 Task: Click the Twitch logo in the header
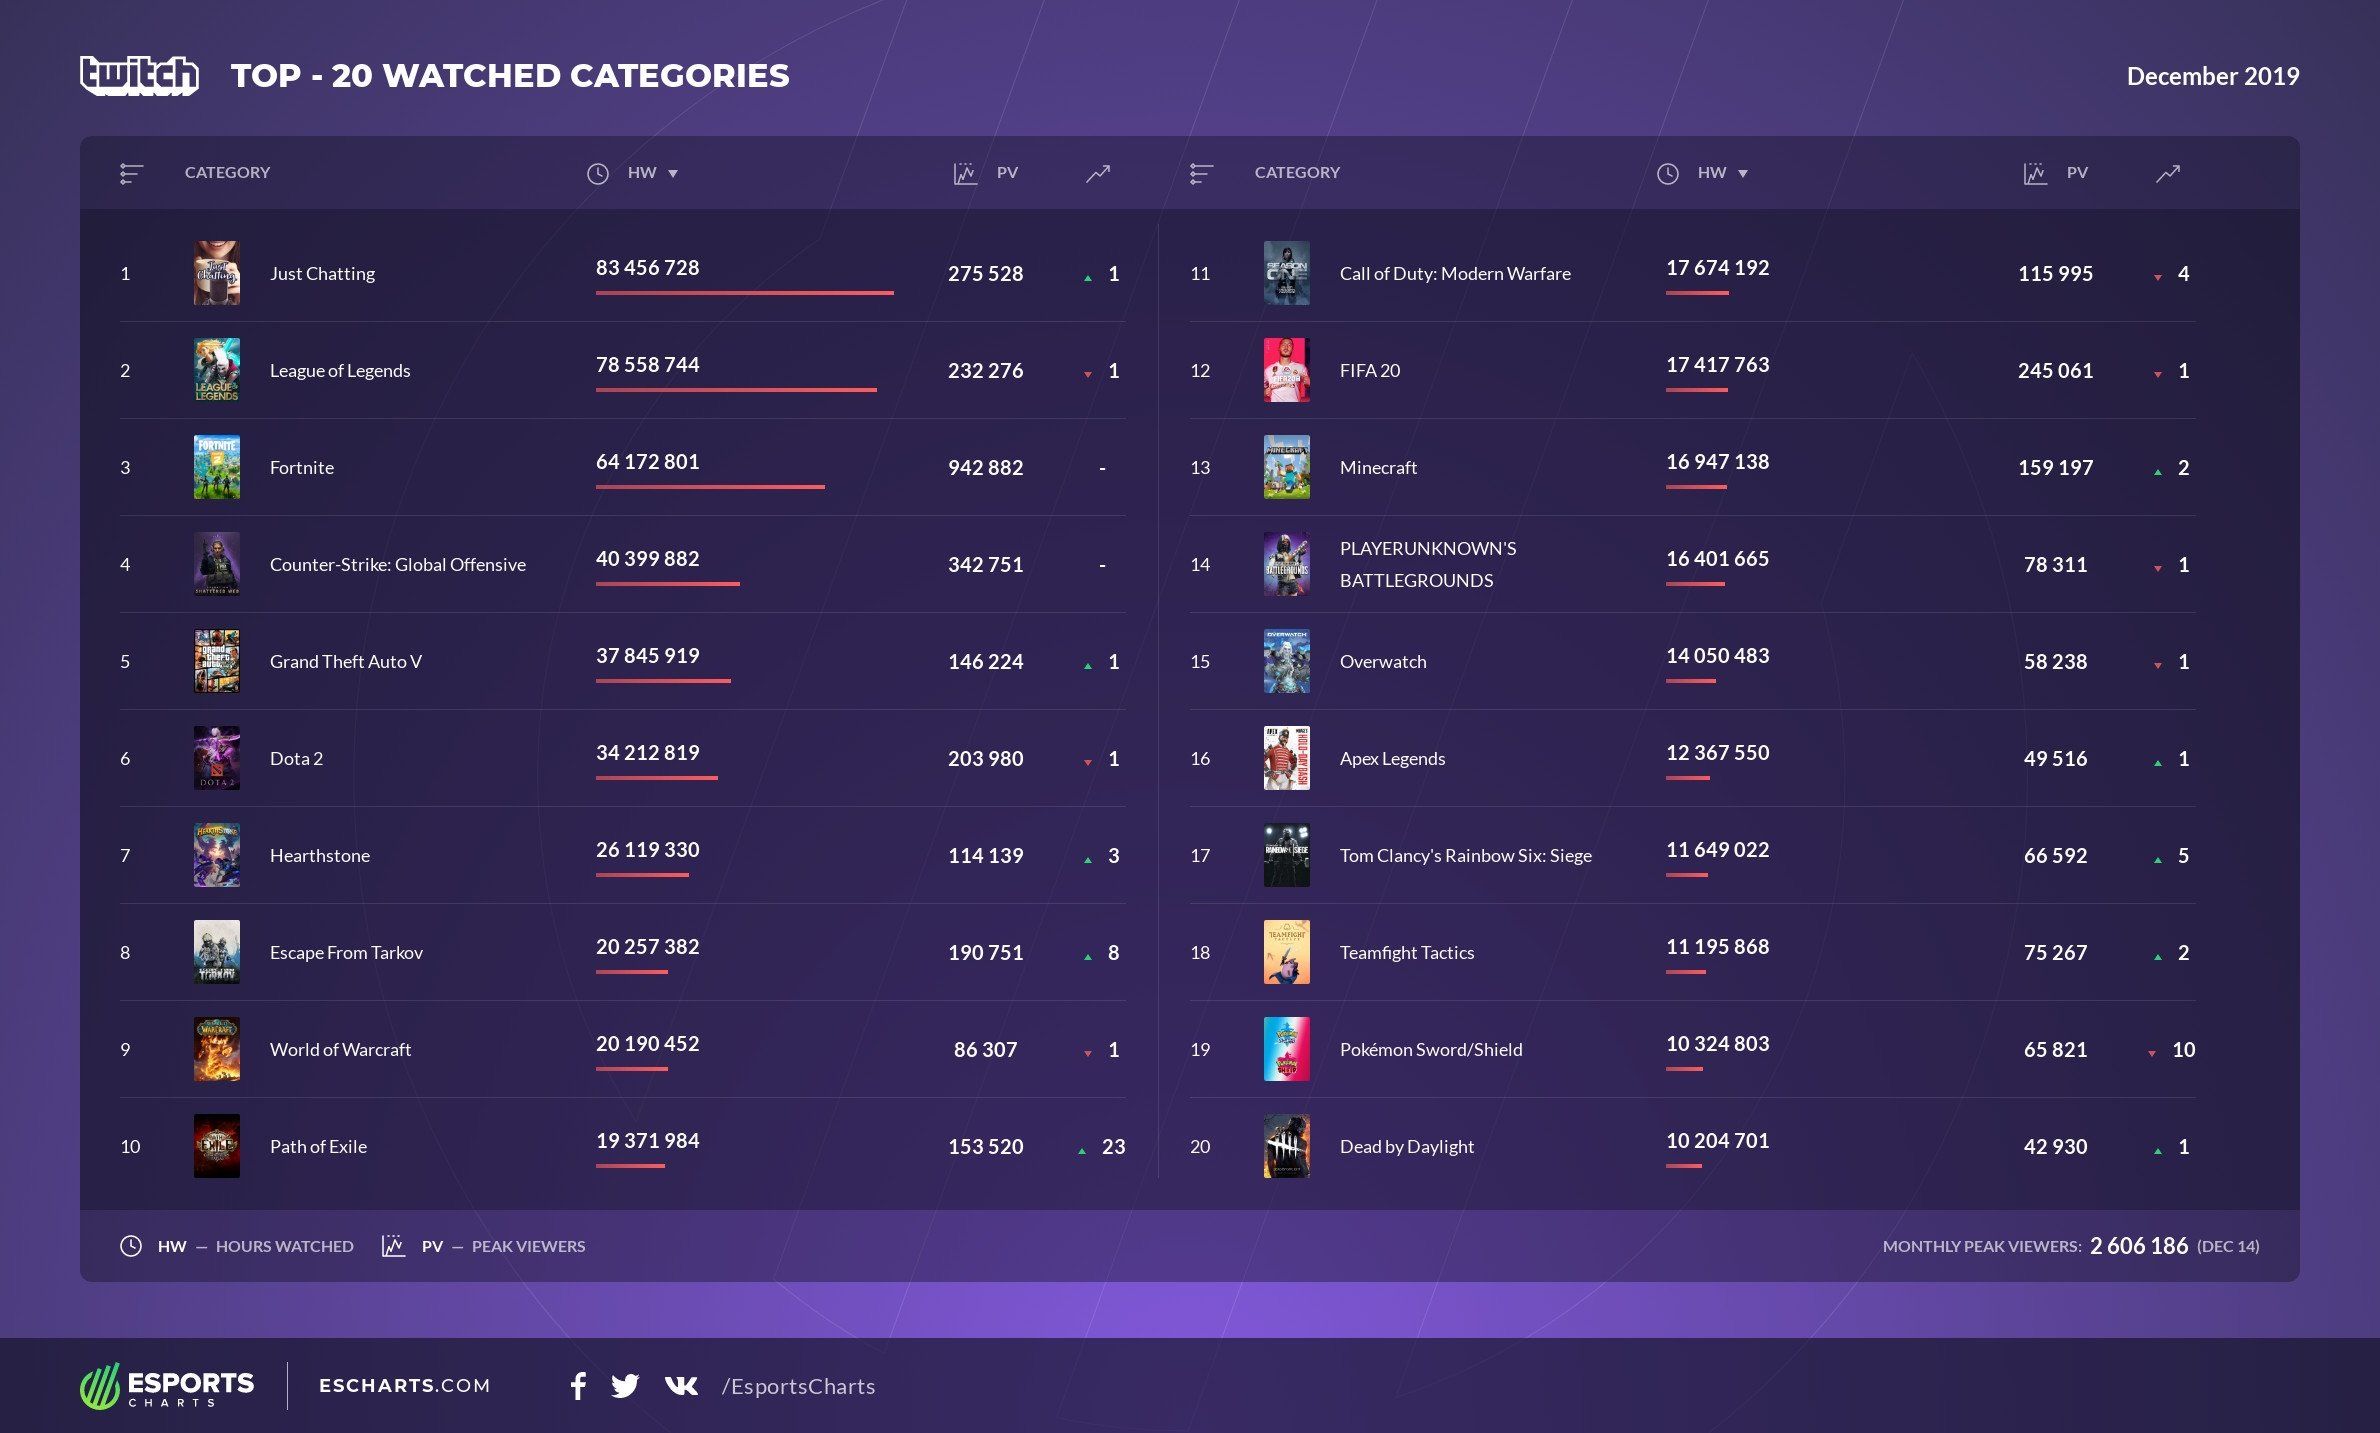click(x=139, y=74)
